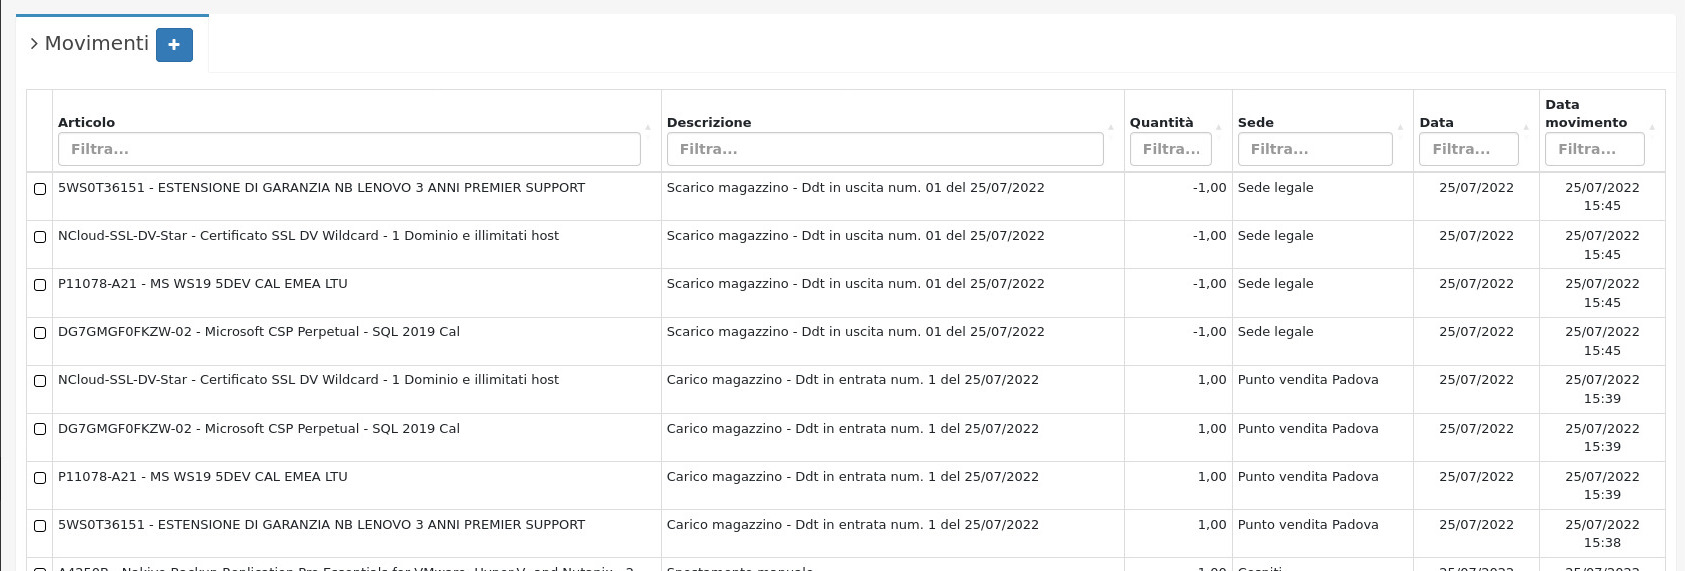The image size is (1685, 571).
Task: Click the Quantità filter box
Action: coord(1170,149)
